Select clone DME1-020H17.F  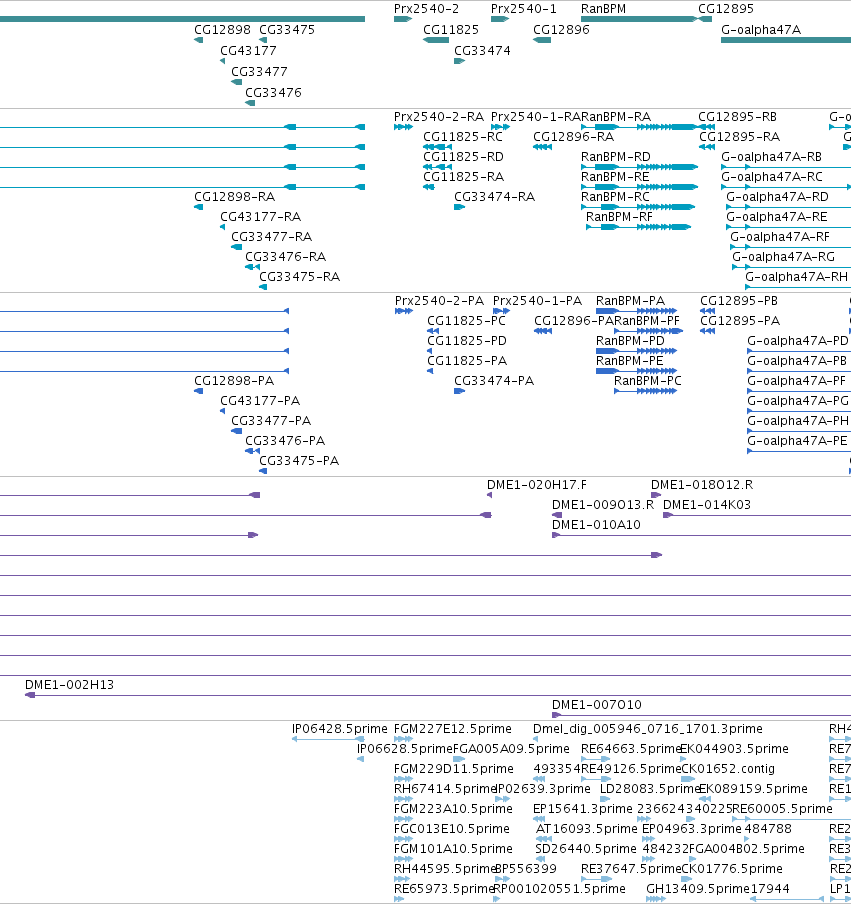[x=537, y=485]
